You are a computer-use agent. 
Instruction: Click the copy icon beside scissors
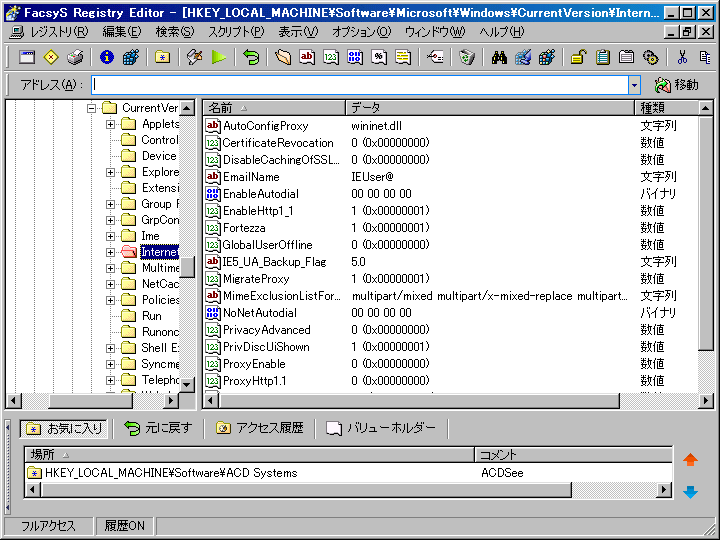(x=705, y=57)
